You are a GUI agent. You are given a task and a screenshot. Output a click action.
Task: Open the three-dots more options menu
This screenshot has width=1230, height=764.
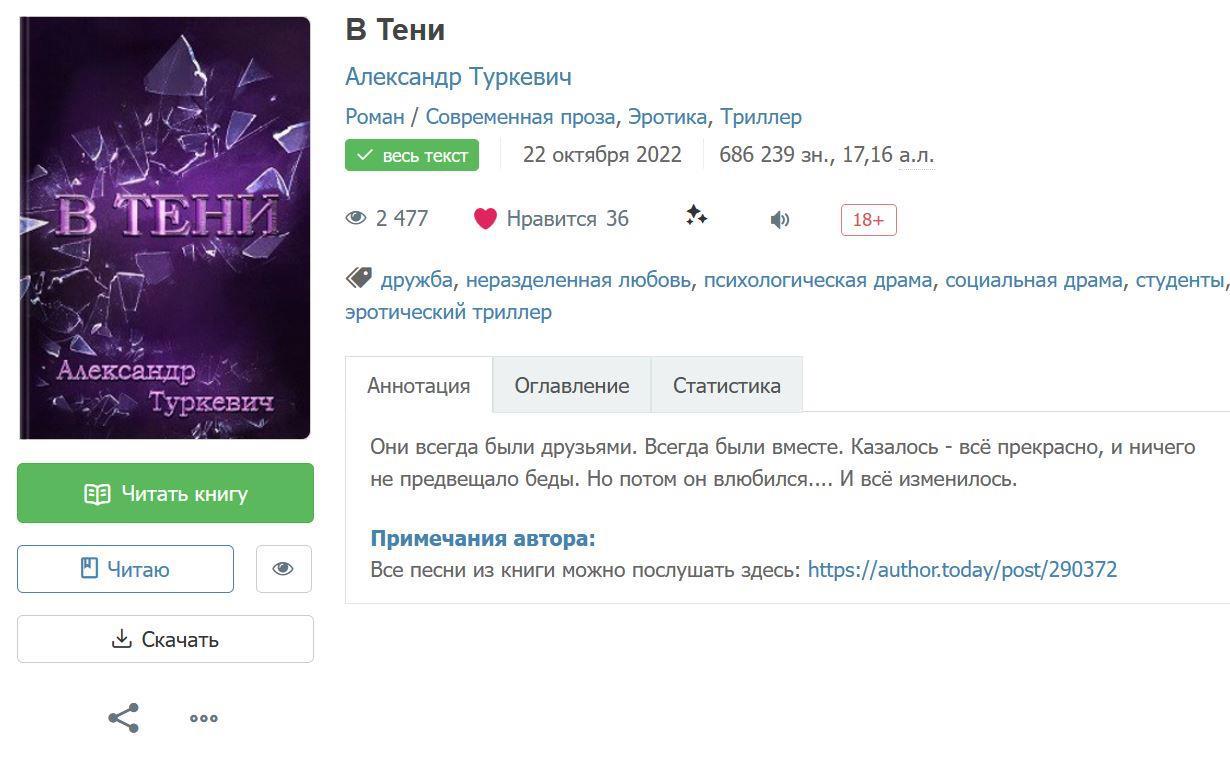204,718
